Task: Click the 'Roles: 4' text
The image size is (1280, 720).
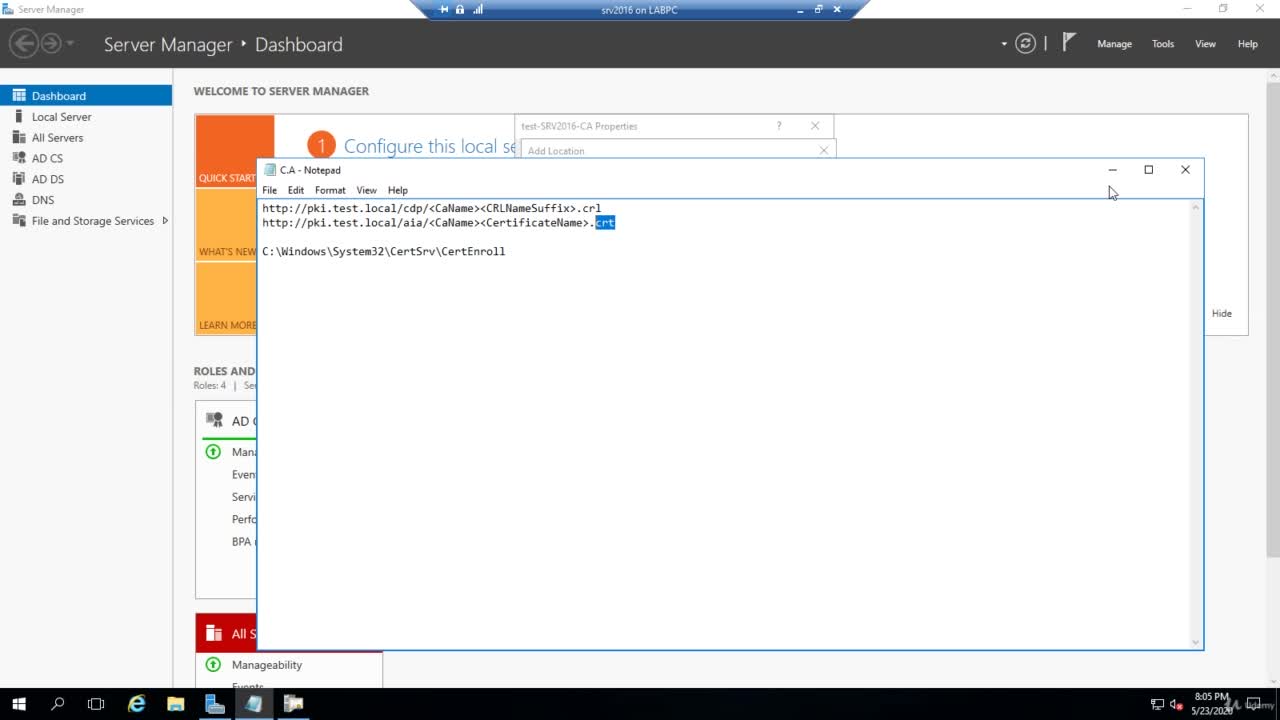Action: [210, 385]
